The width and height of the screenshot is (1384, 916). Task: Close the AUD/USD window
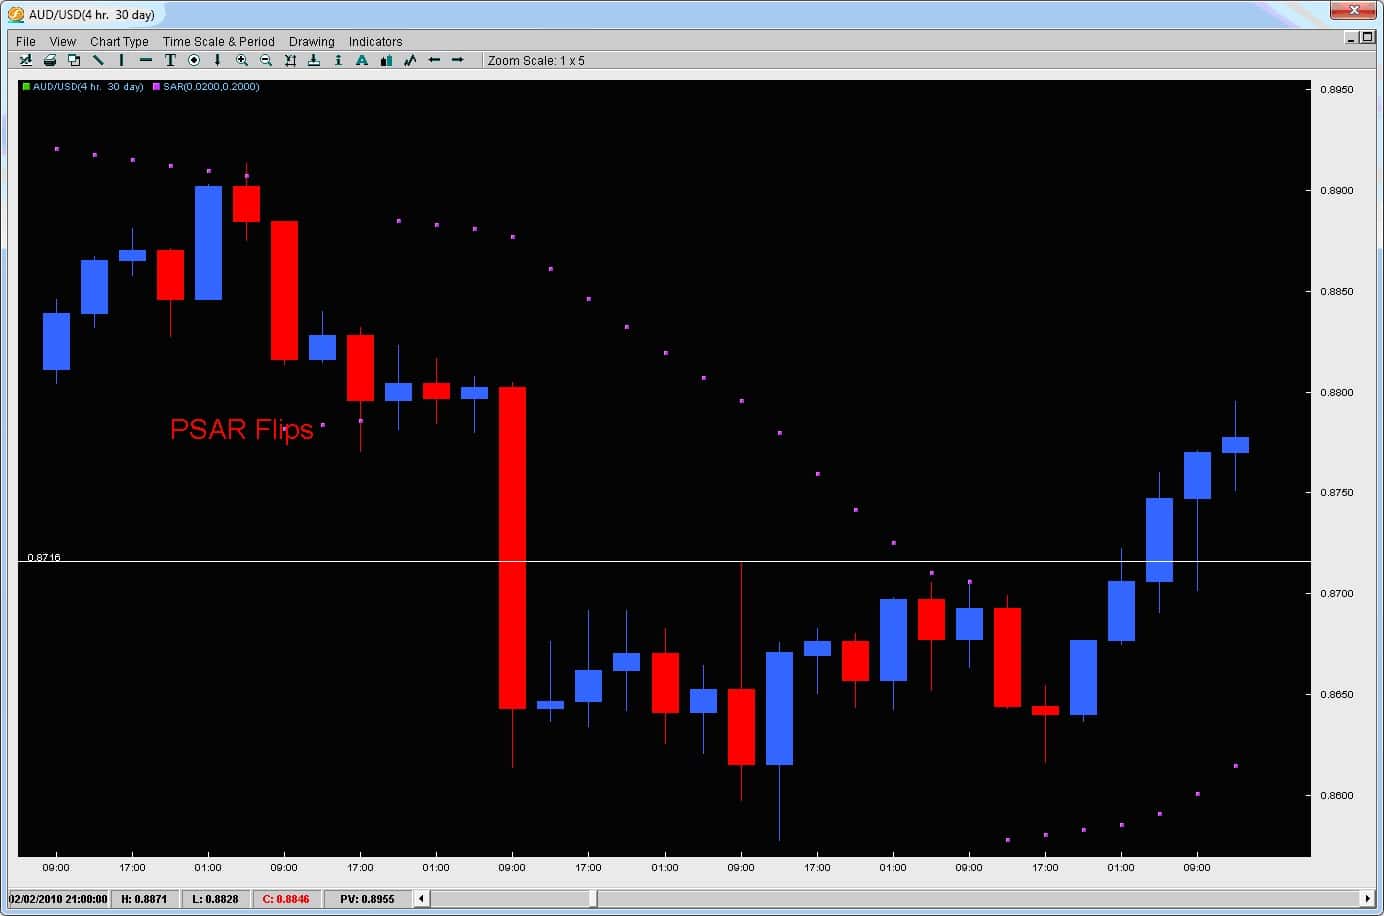(1354, 10)
